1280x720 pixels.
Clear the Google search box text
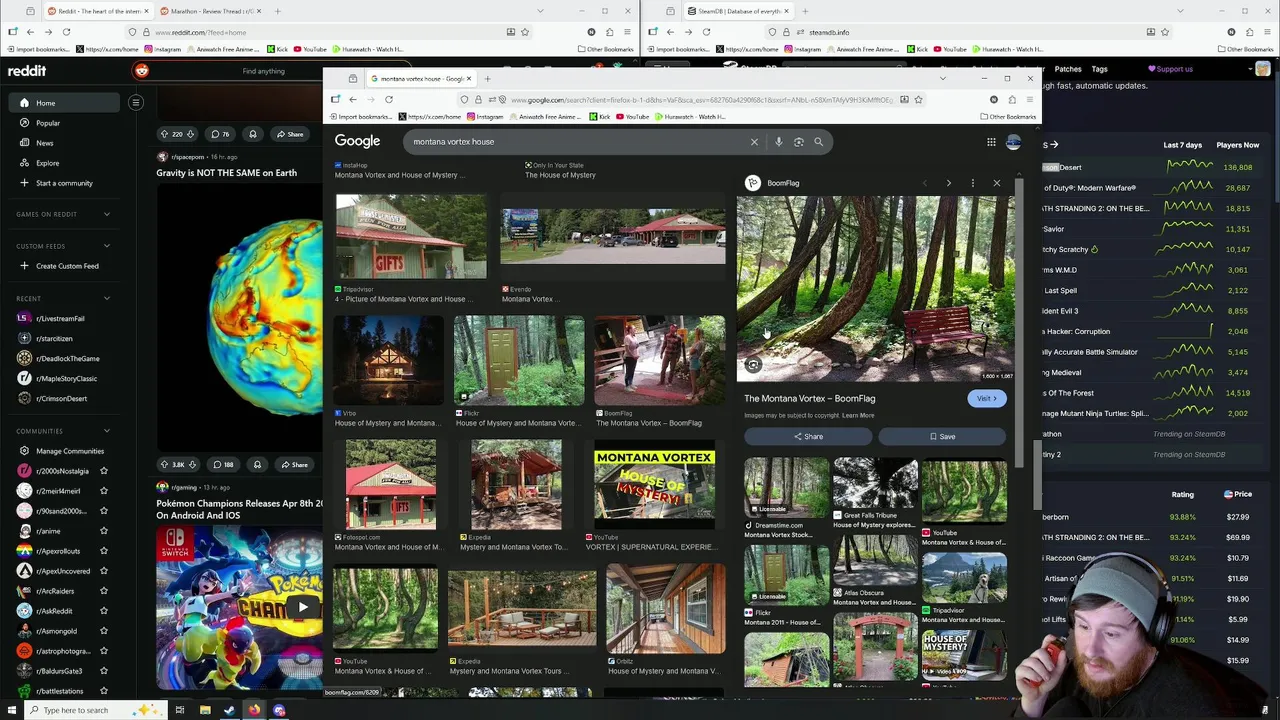[x=754, y=142]
